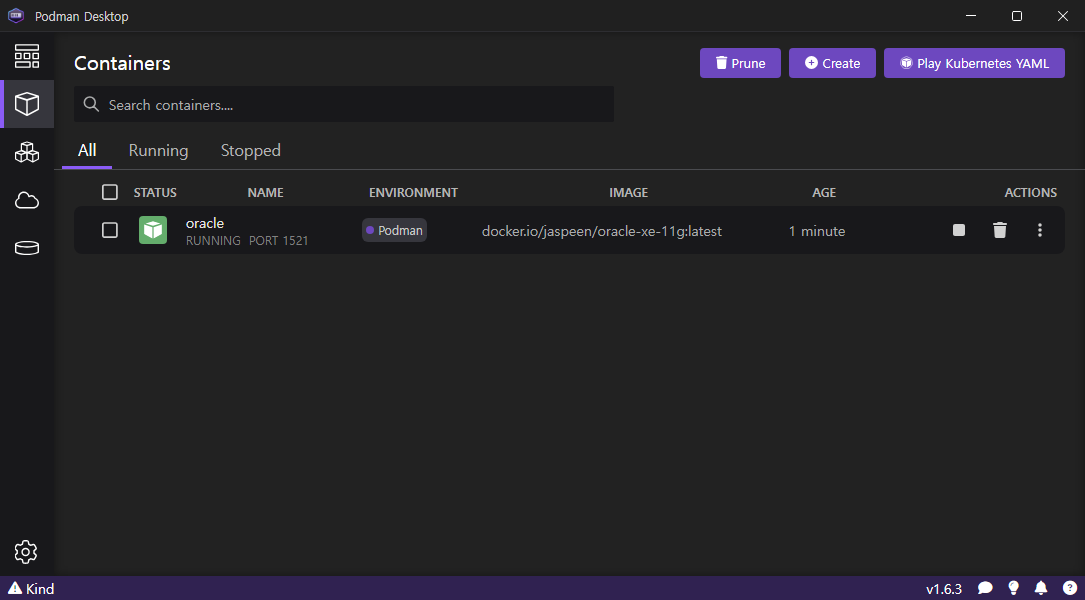Click the Podman Desktop logo in title bar

point(16,16)
